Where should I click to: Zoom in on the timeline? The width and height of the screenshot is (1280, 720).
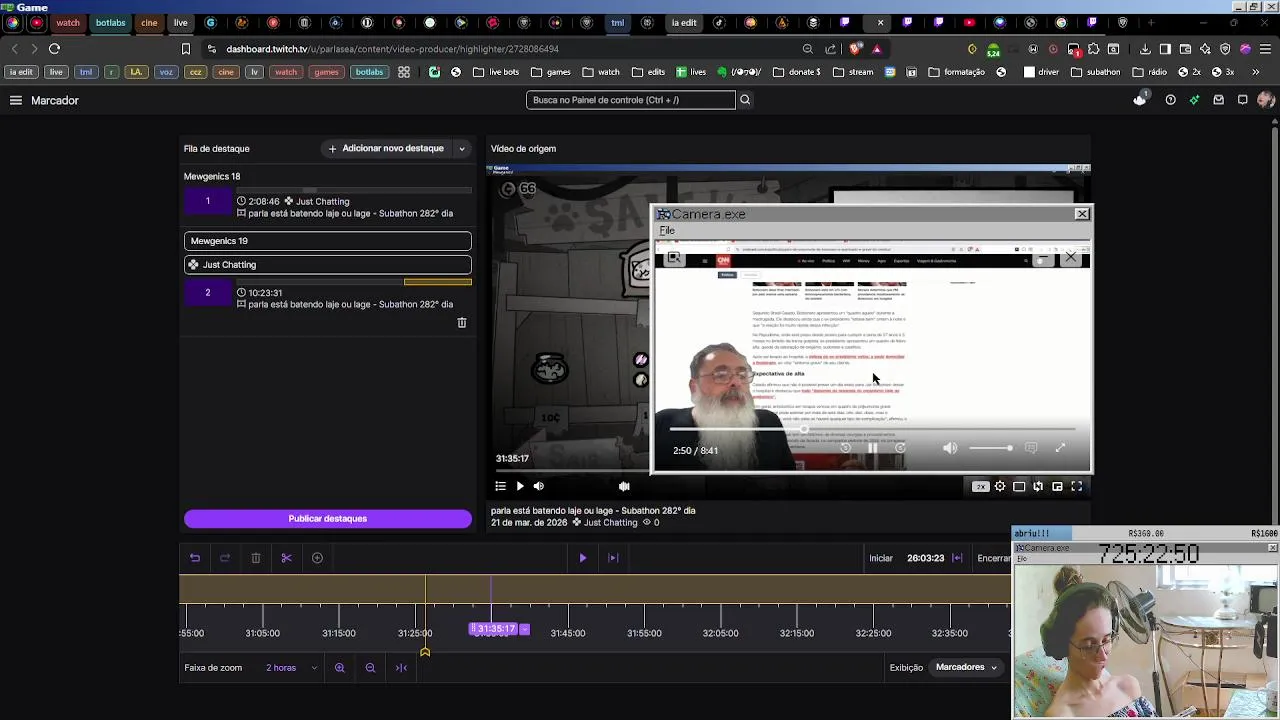(340, 668)
